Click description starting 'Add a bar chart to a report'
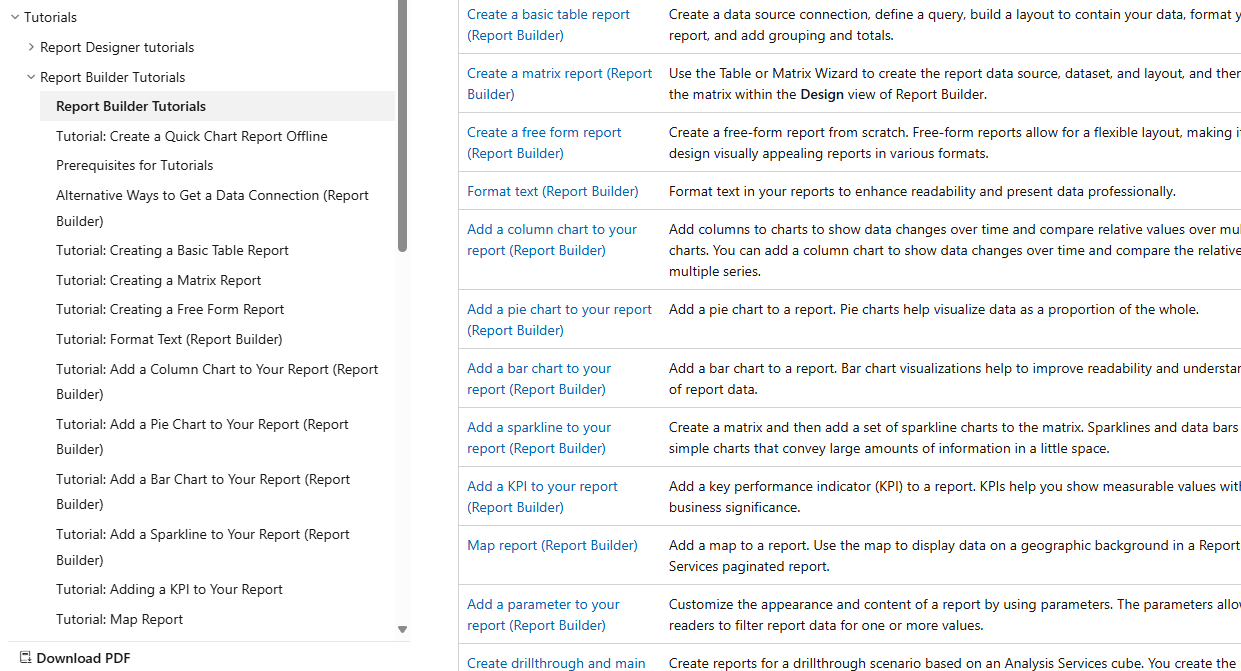 pos(955,379)
